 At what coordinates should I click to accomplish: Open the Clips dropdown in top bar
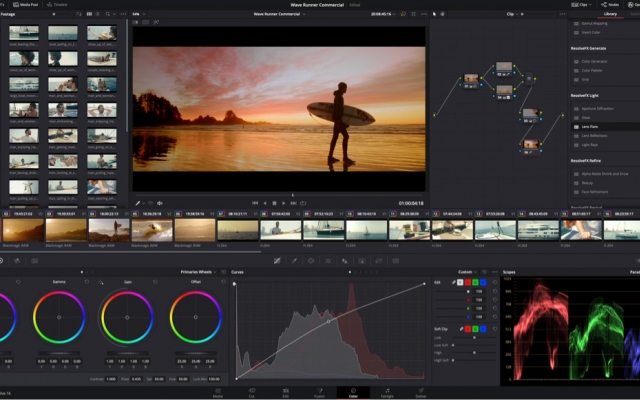point(581,4)
